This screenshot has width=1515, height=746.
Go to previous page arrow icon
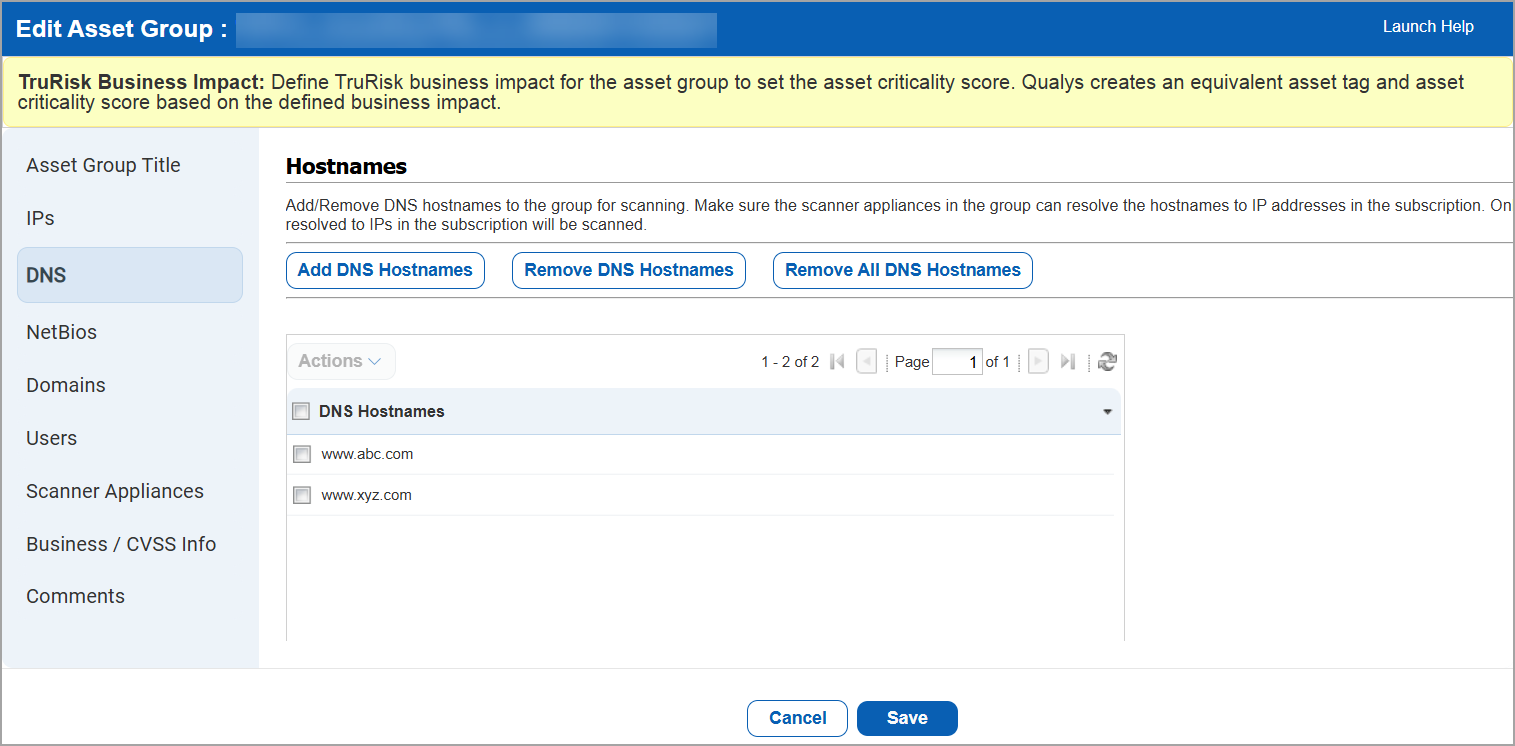click(x=866, y=362)
